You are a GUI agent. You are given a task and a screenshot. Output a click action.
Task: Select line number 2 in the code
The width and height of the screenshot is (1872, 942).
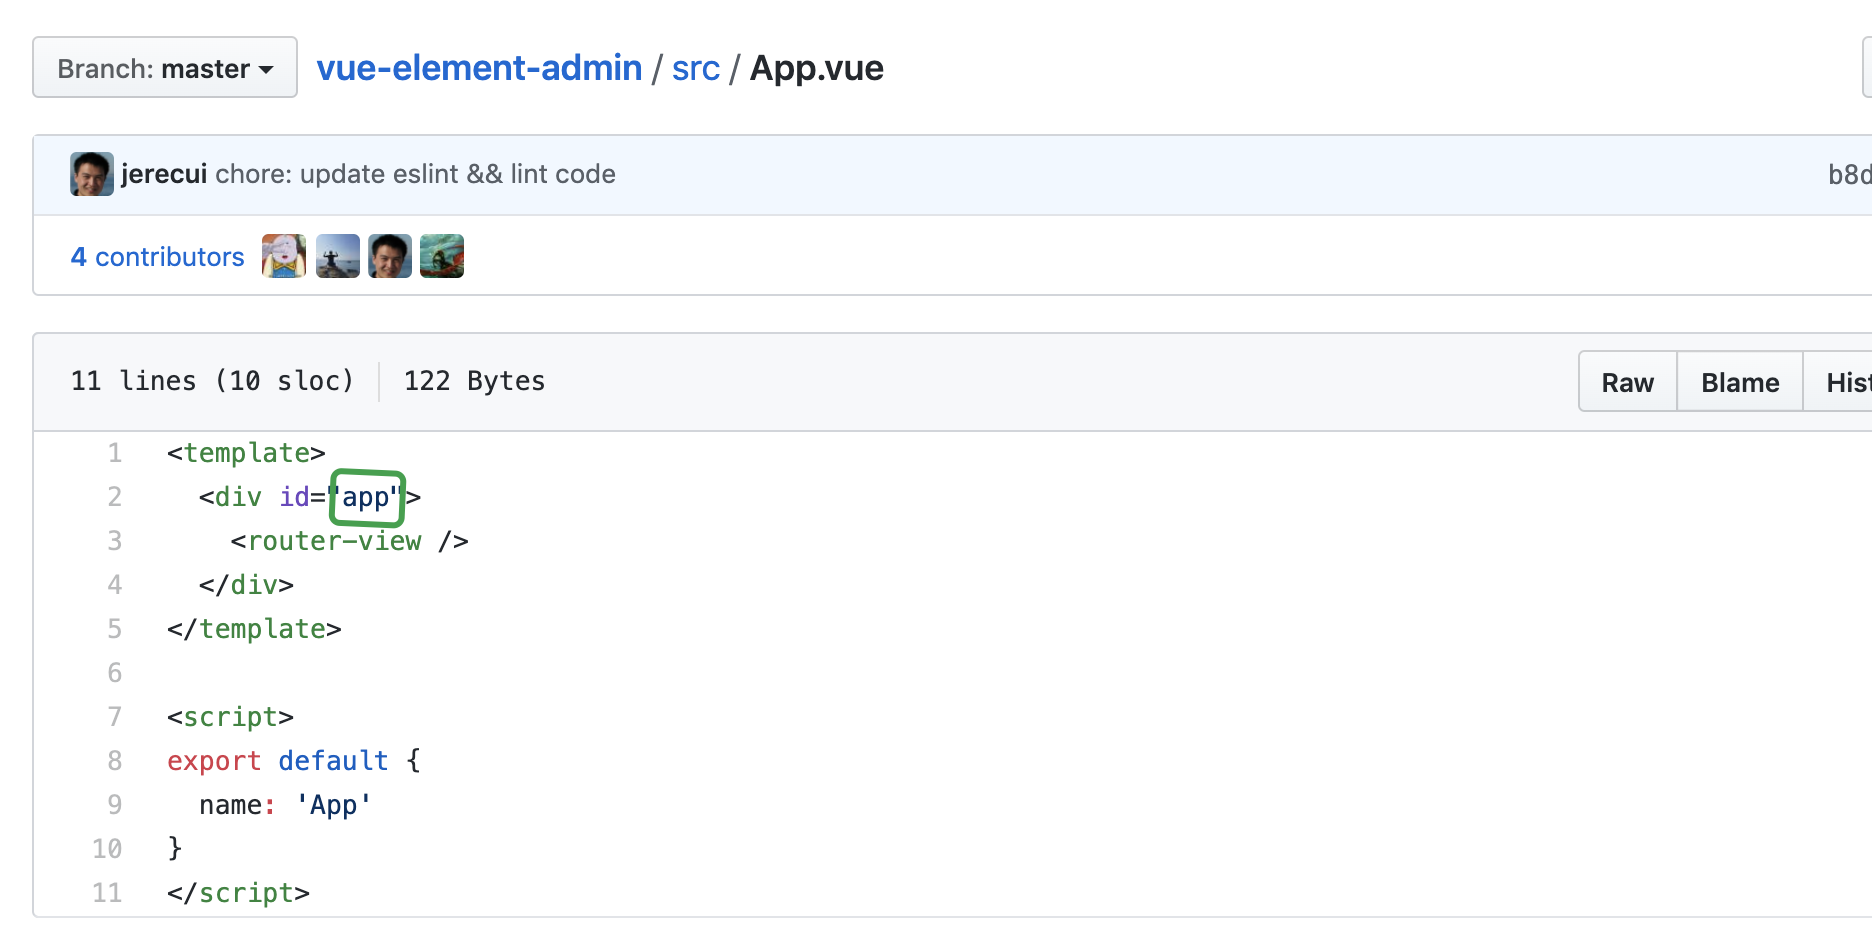coord(114,496)
